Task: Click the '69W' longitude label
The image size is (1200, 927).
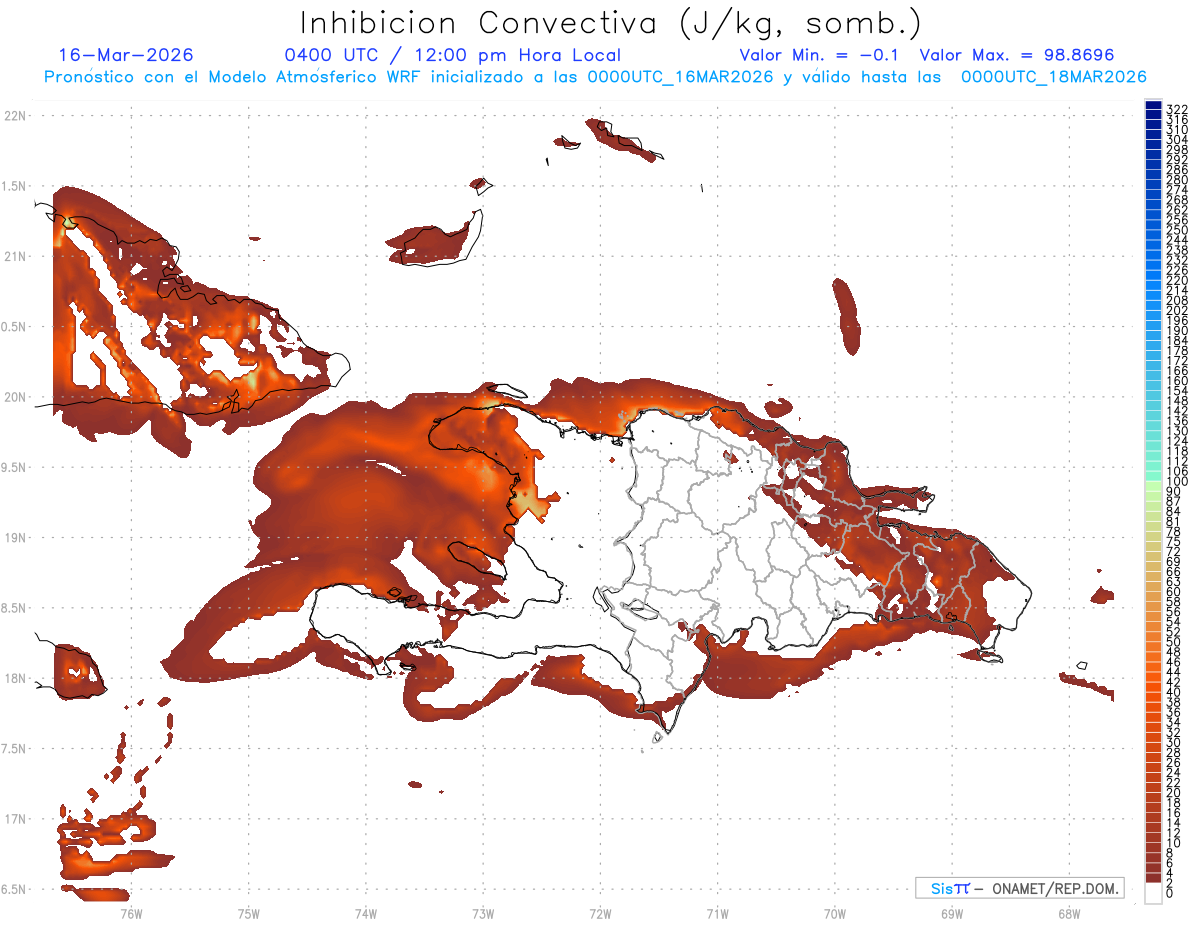Action: 952,912
